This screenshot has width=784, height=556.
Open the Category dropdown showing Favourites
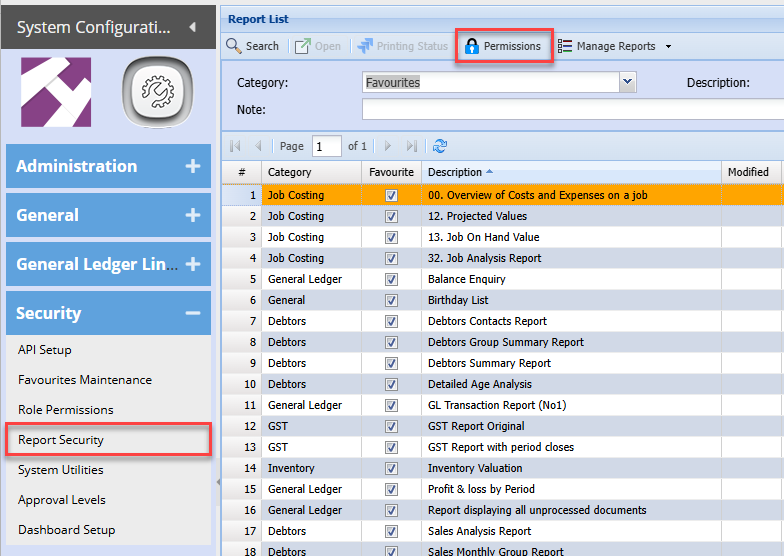[627, 83]
